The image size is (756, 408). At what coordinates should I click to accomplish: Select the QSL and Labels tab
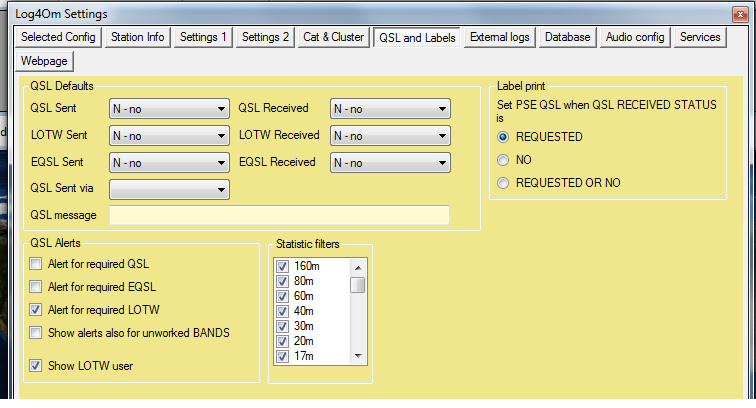[417, 38]
